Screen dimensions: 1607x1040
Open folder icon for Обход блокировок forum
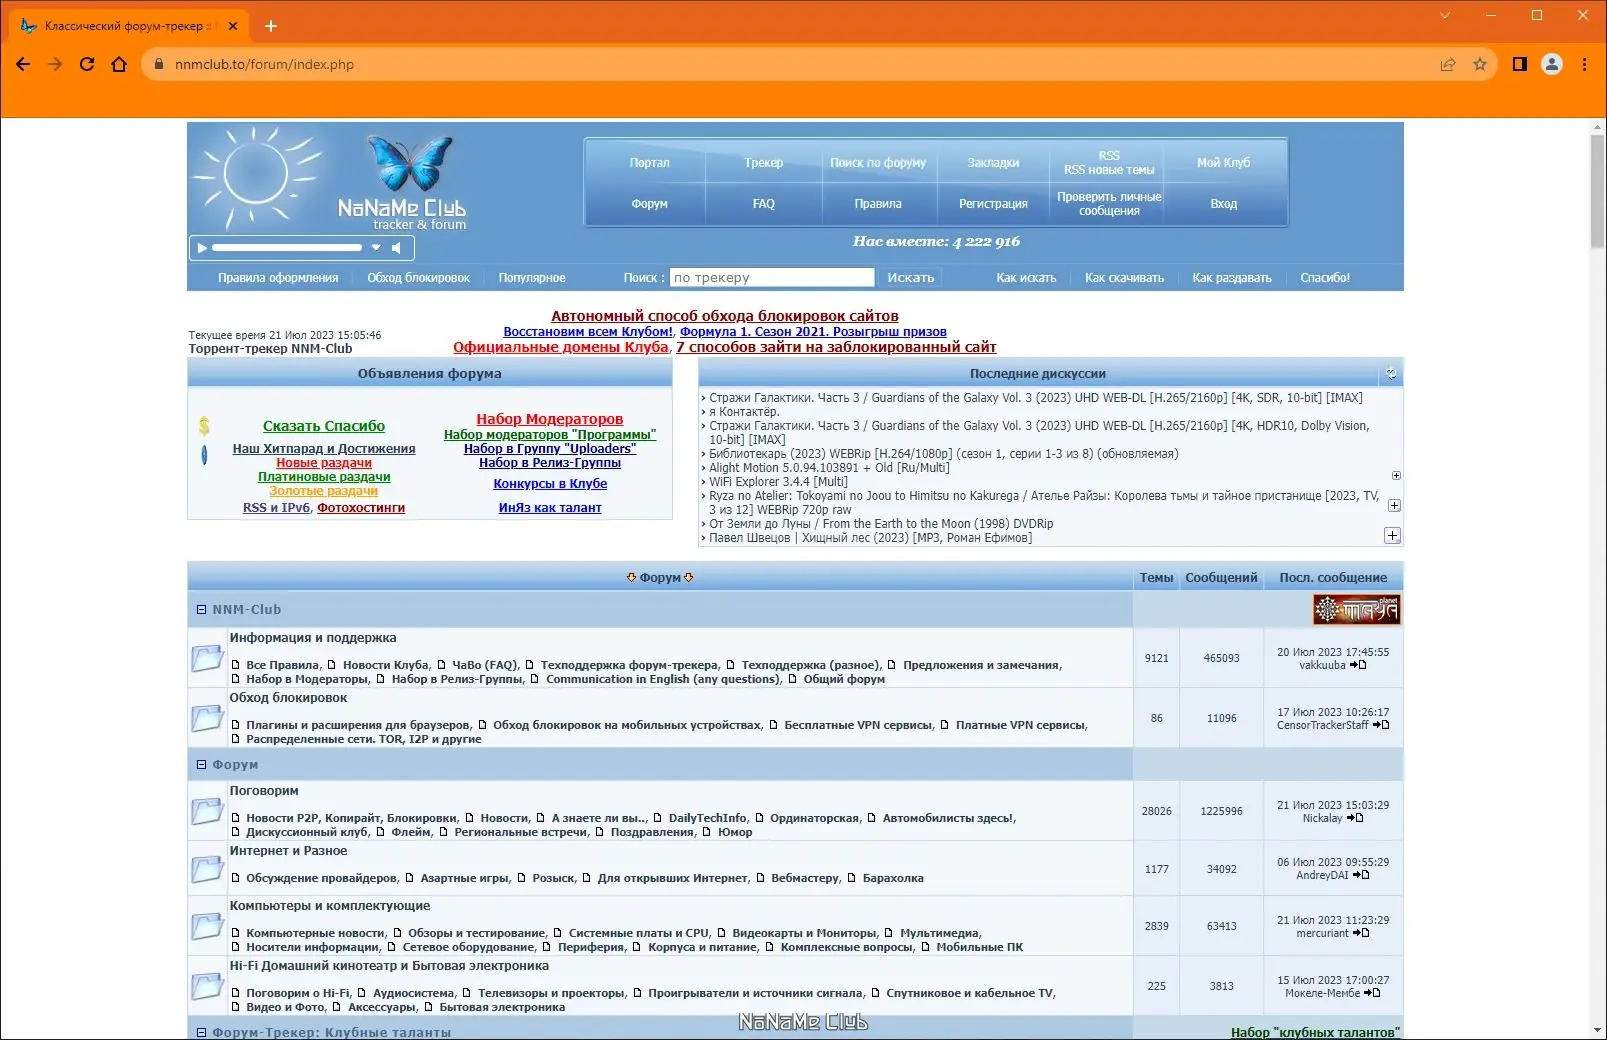[208, 718]
